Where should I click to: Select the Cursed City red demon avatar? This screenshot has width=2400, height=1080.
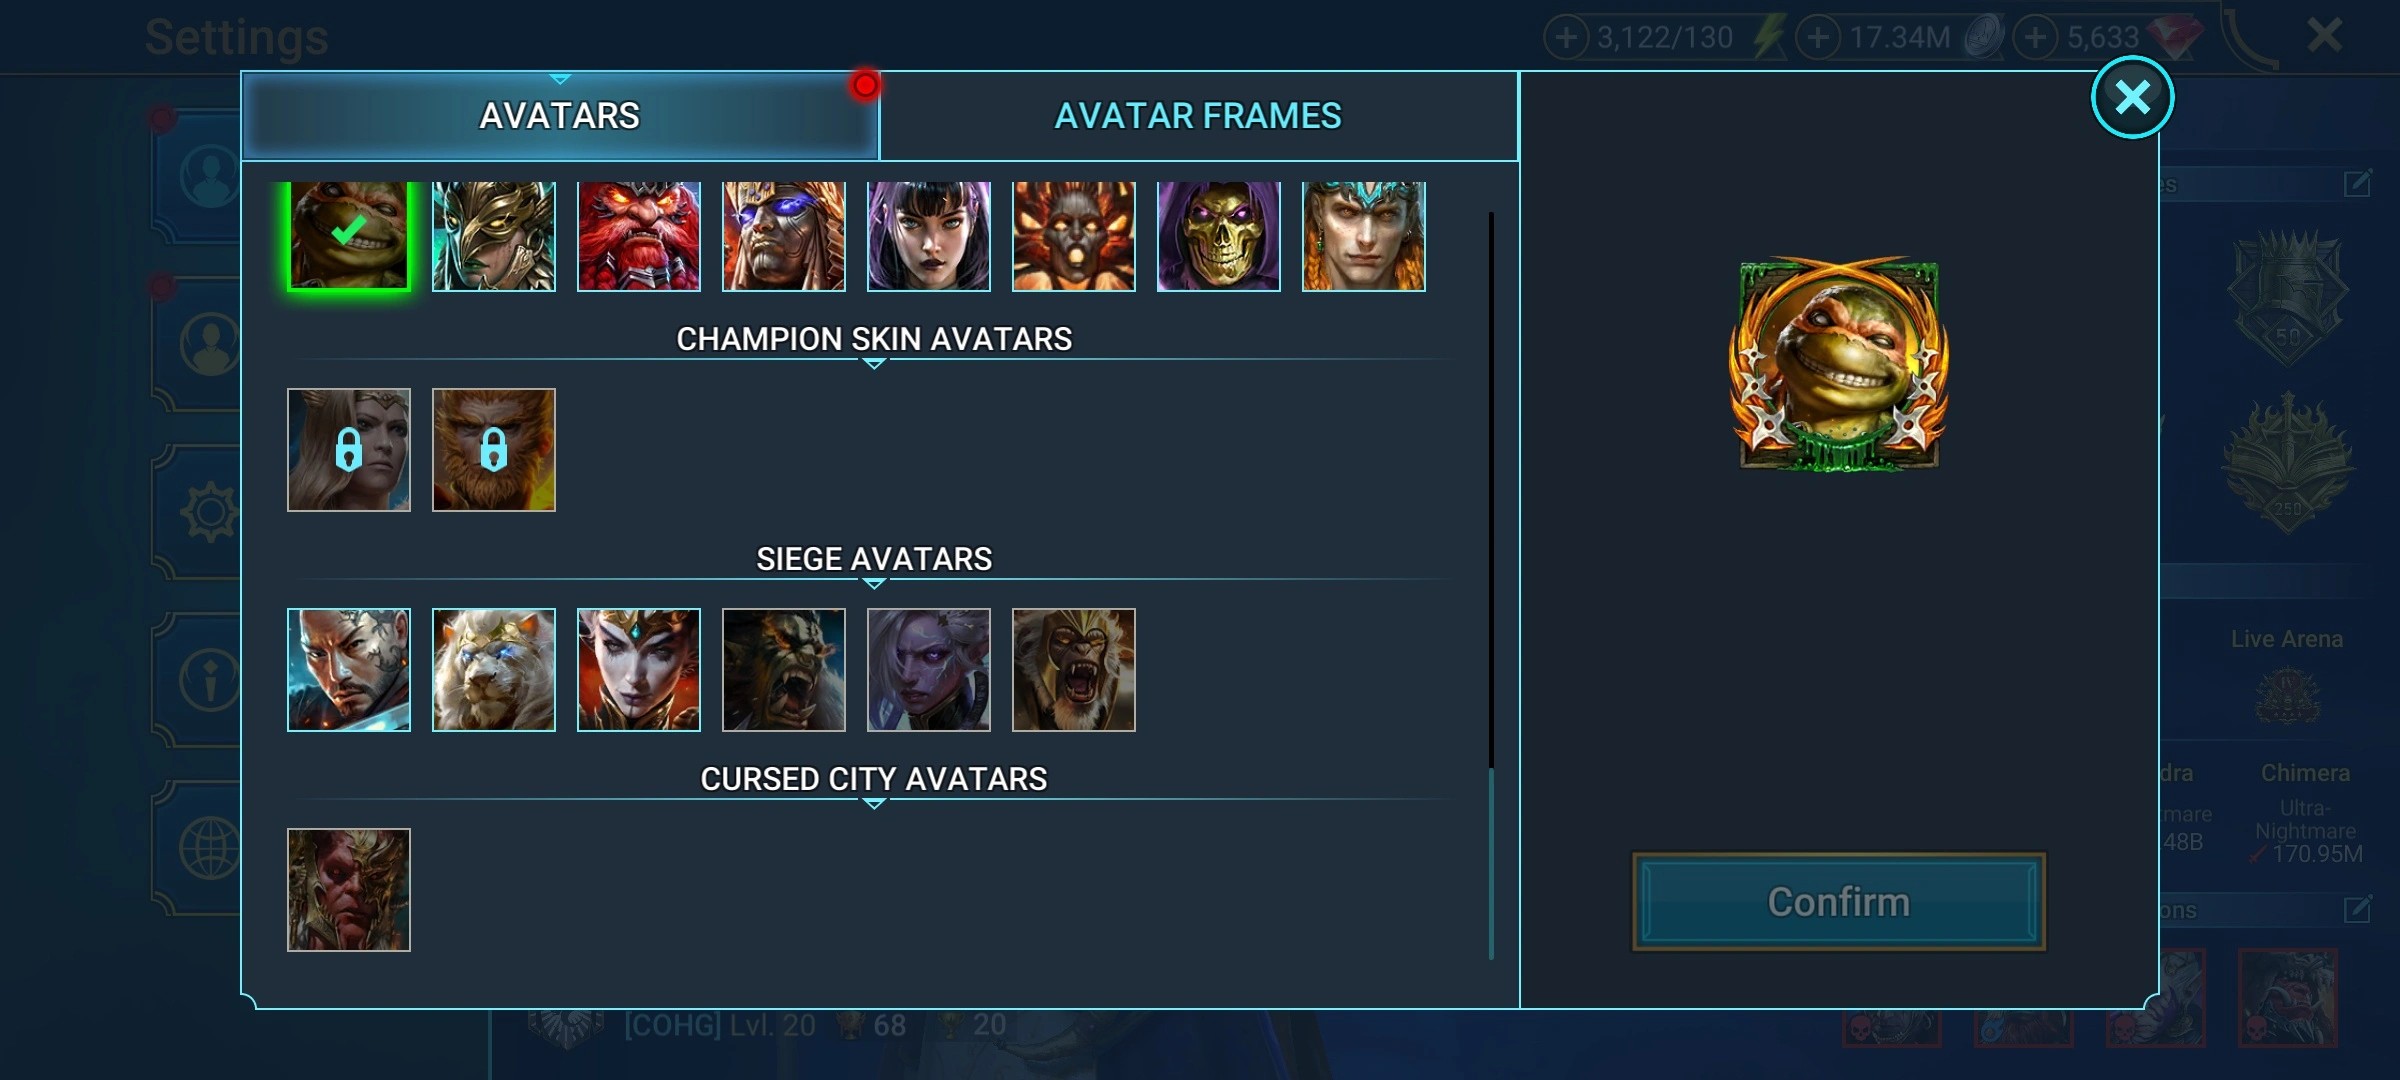(349, 890)
